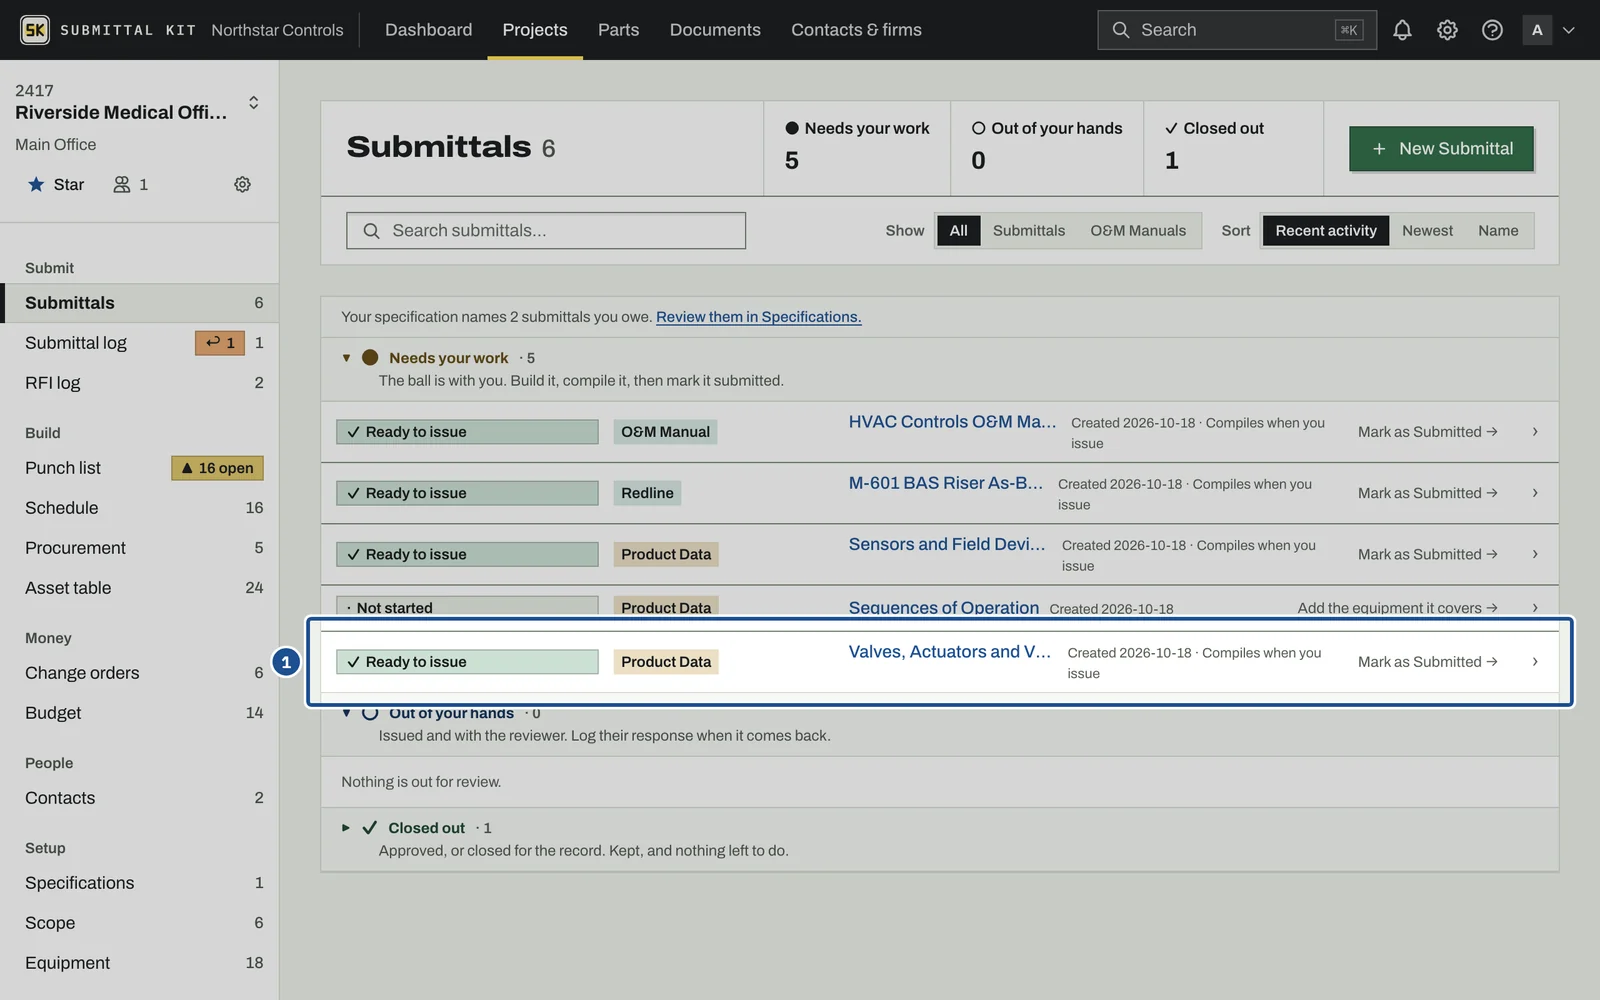This screenshot has height=1000, width=1600.
Task: Expand M-601 BAS Riser row chevron
Action: [1535, 493]
